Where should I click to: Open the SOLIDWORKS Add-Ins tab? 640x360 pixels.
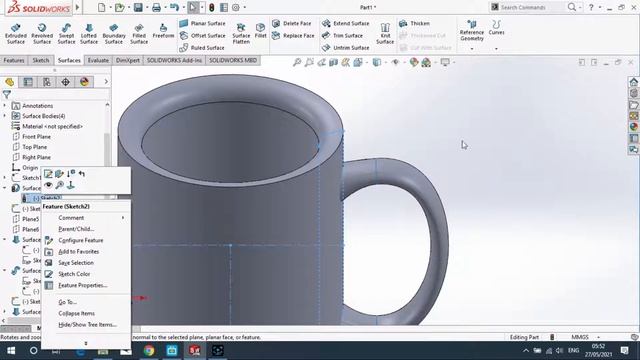(x=174, y=60)
